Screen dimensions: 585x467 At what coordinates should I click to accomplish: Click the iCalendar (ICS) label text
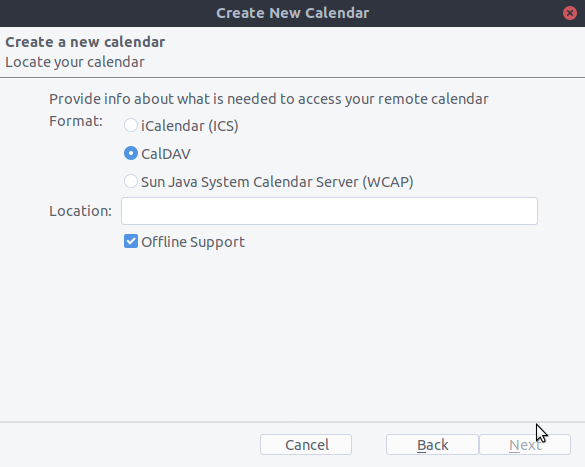pos(190,126)
